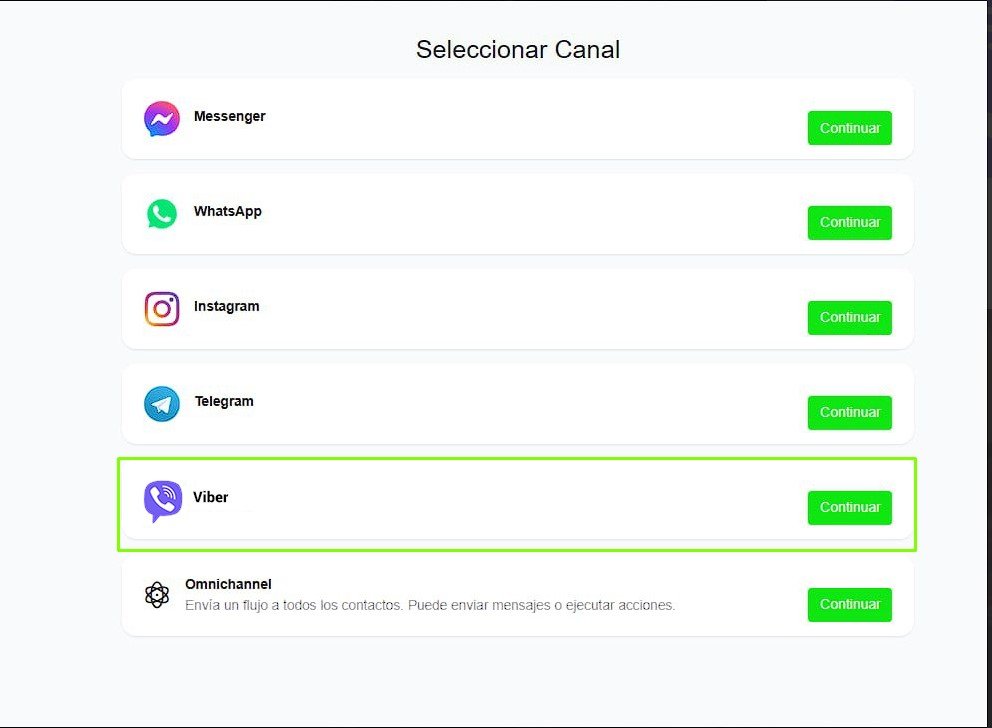The image size is (992, 728).
Task: Select the Viber label text
Action: (x=211, y=497)
